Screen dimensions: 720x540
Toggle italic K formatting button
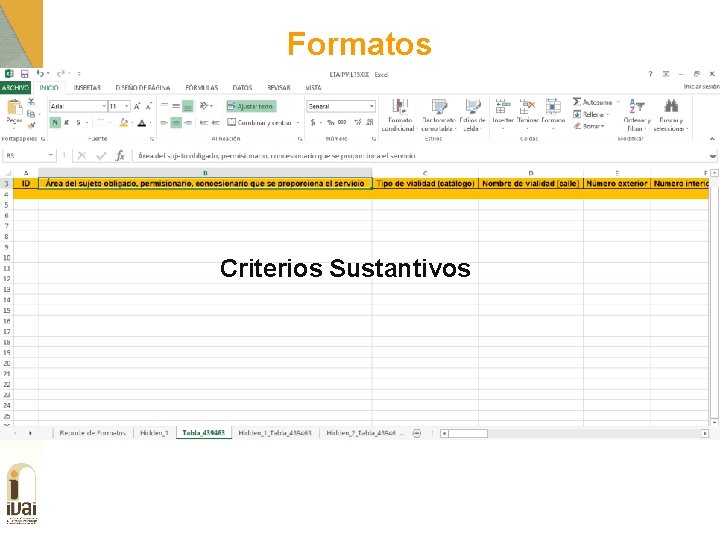[67, 123]
